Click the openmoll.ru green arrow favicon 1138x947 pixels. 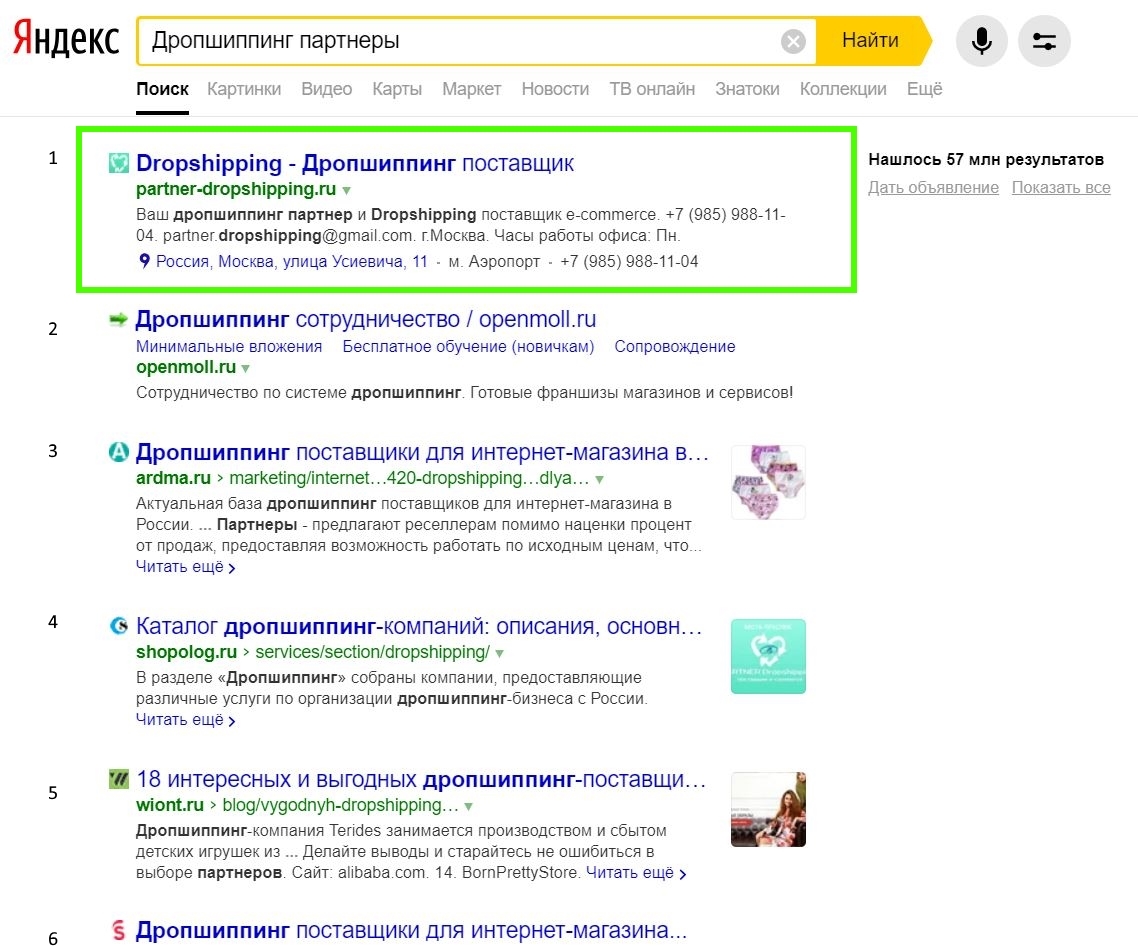click(x=119, y=318)
